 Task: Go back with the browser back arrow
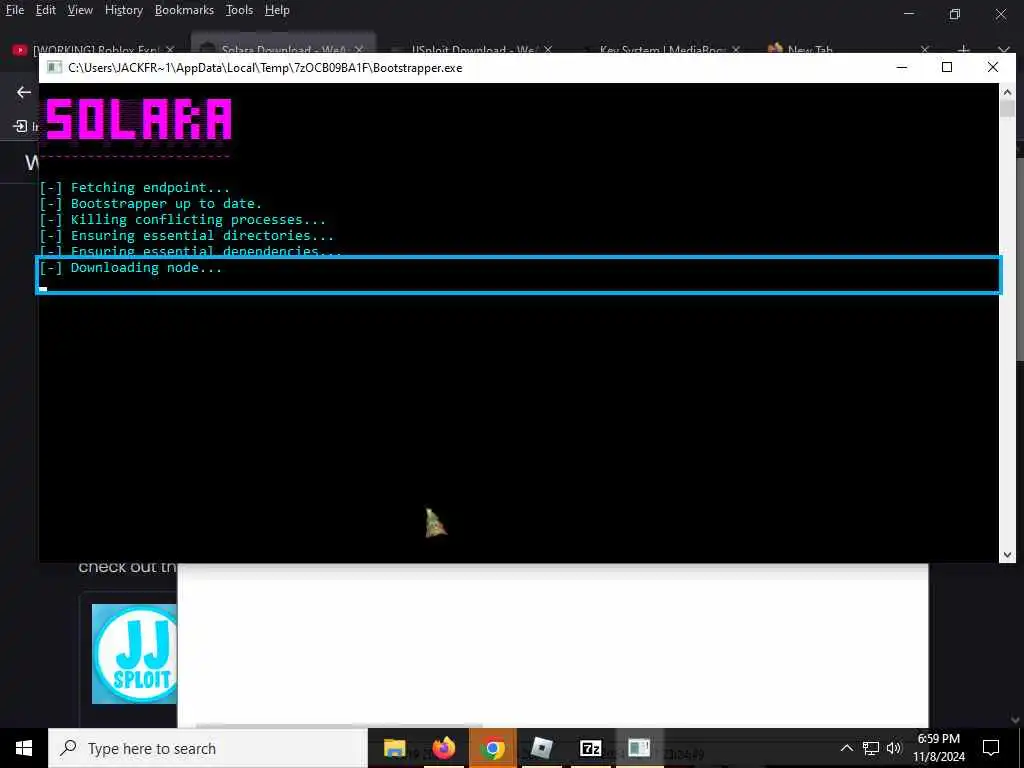point(24,92)
